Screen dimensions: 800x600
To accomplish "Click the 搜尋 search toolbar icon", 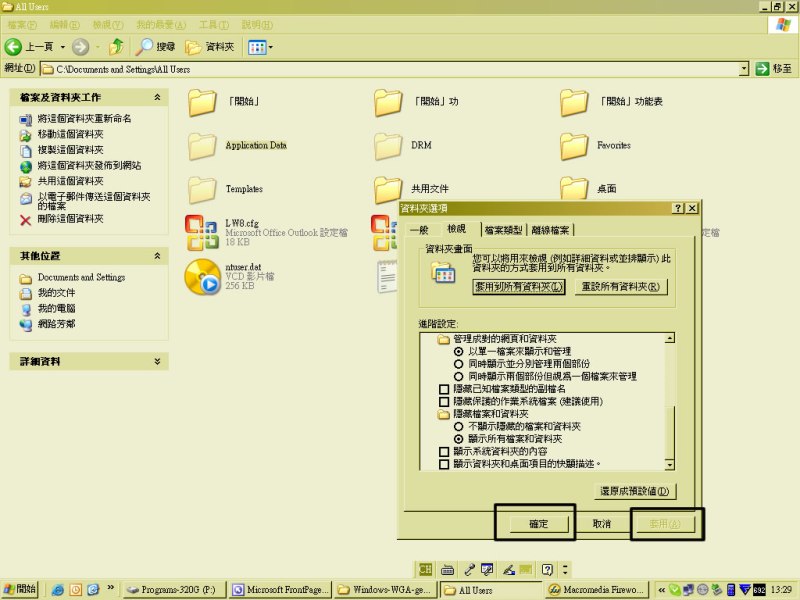I will pyautogui.click(x=156, y=47).
